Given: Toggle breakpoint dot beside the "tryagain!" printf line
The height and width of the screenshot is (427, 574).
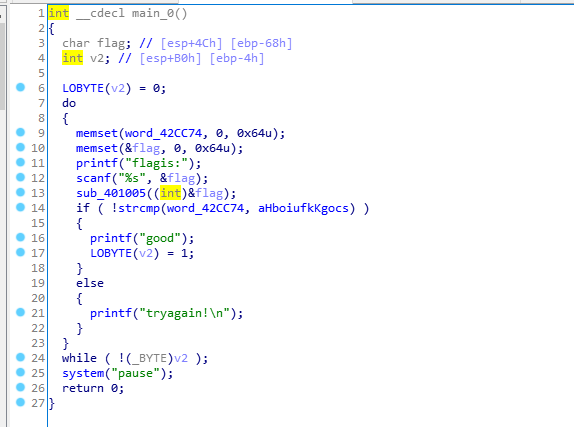Looking at the screenshot, I should [20, 312].
